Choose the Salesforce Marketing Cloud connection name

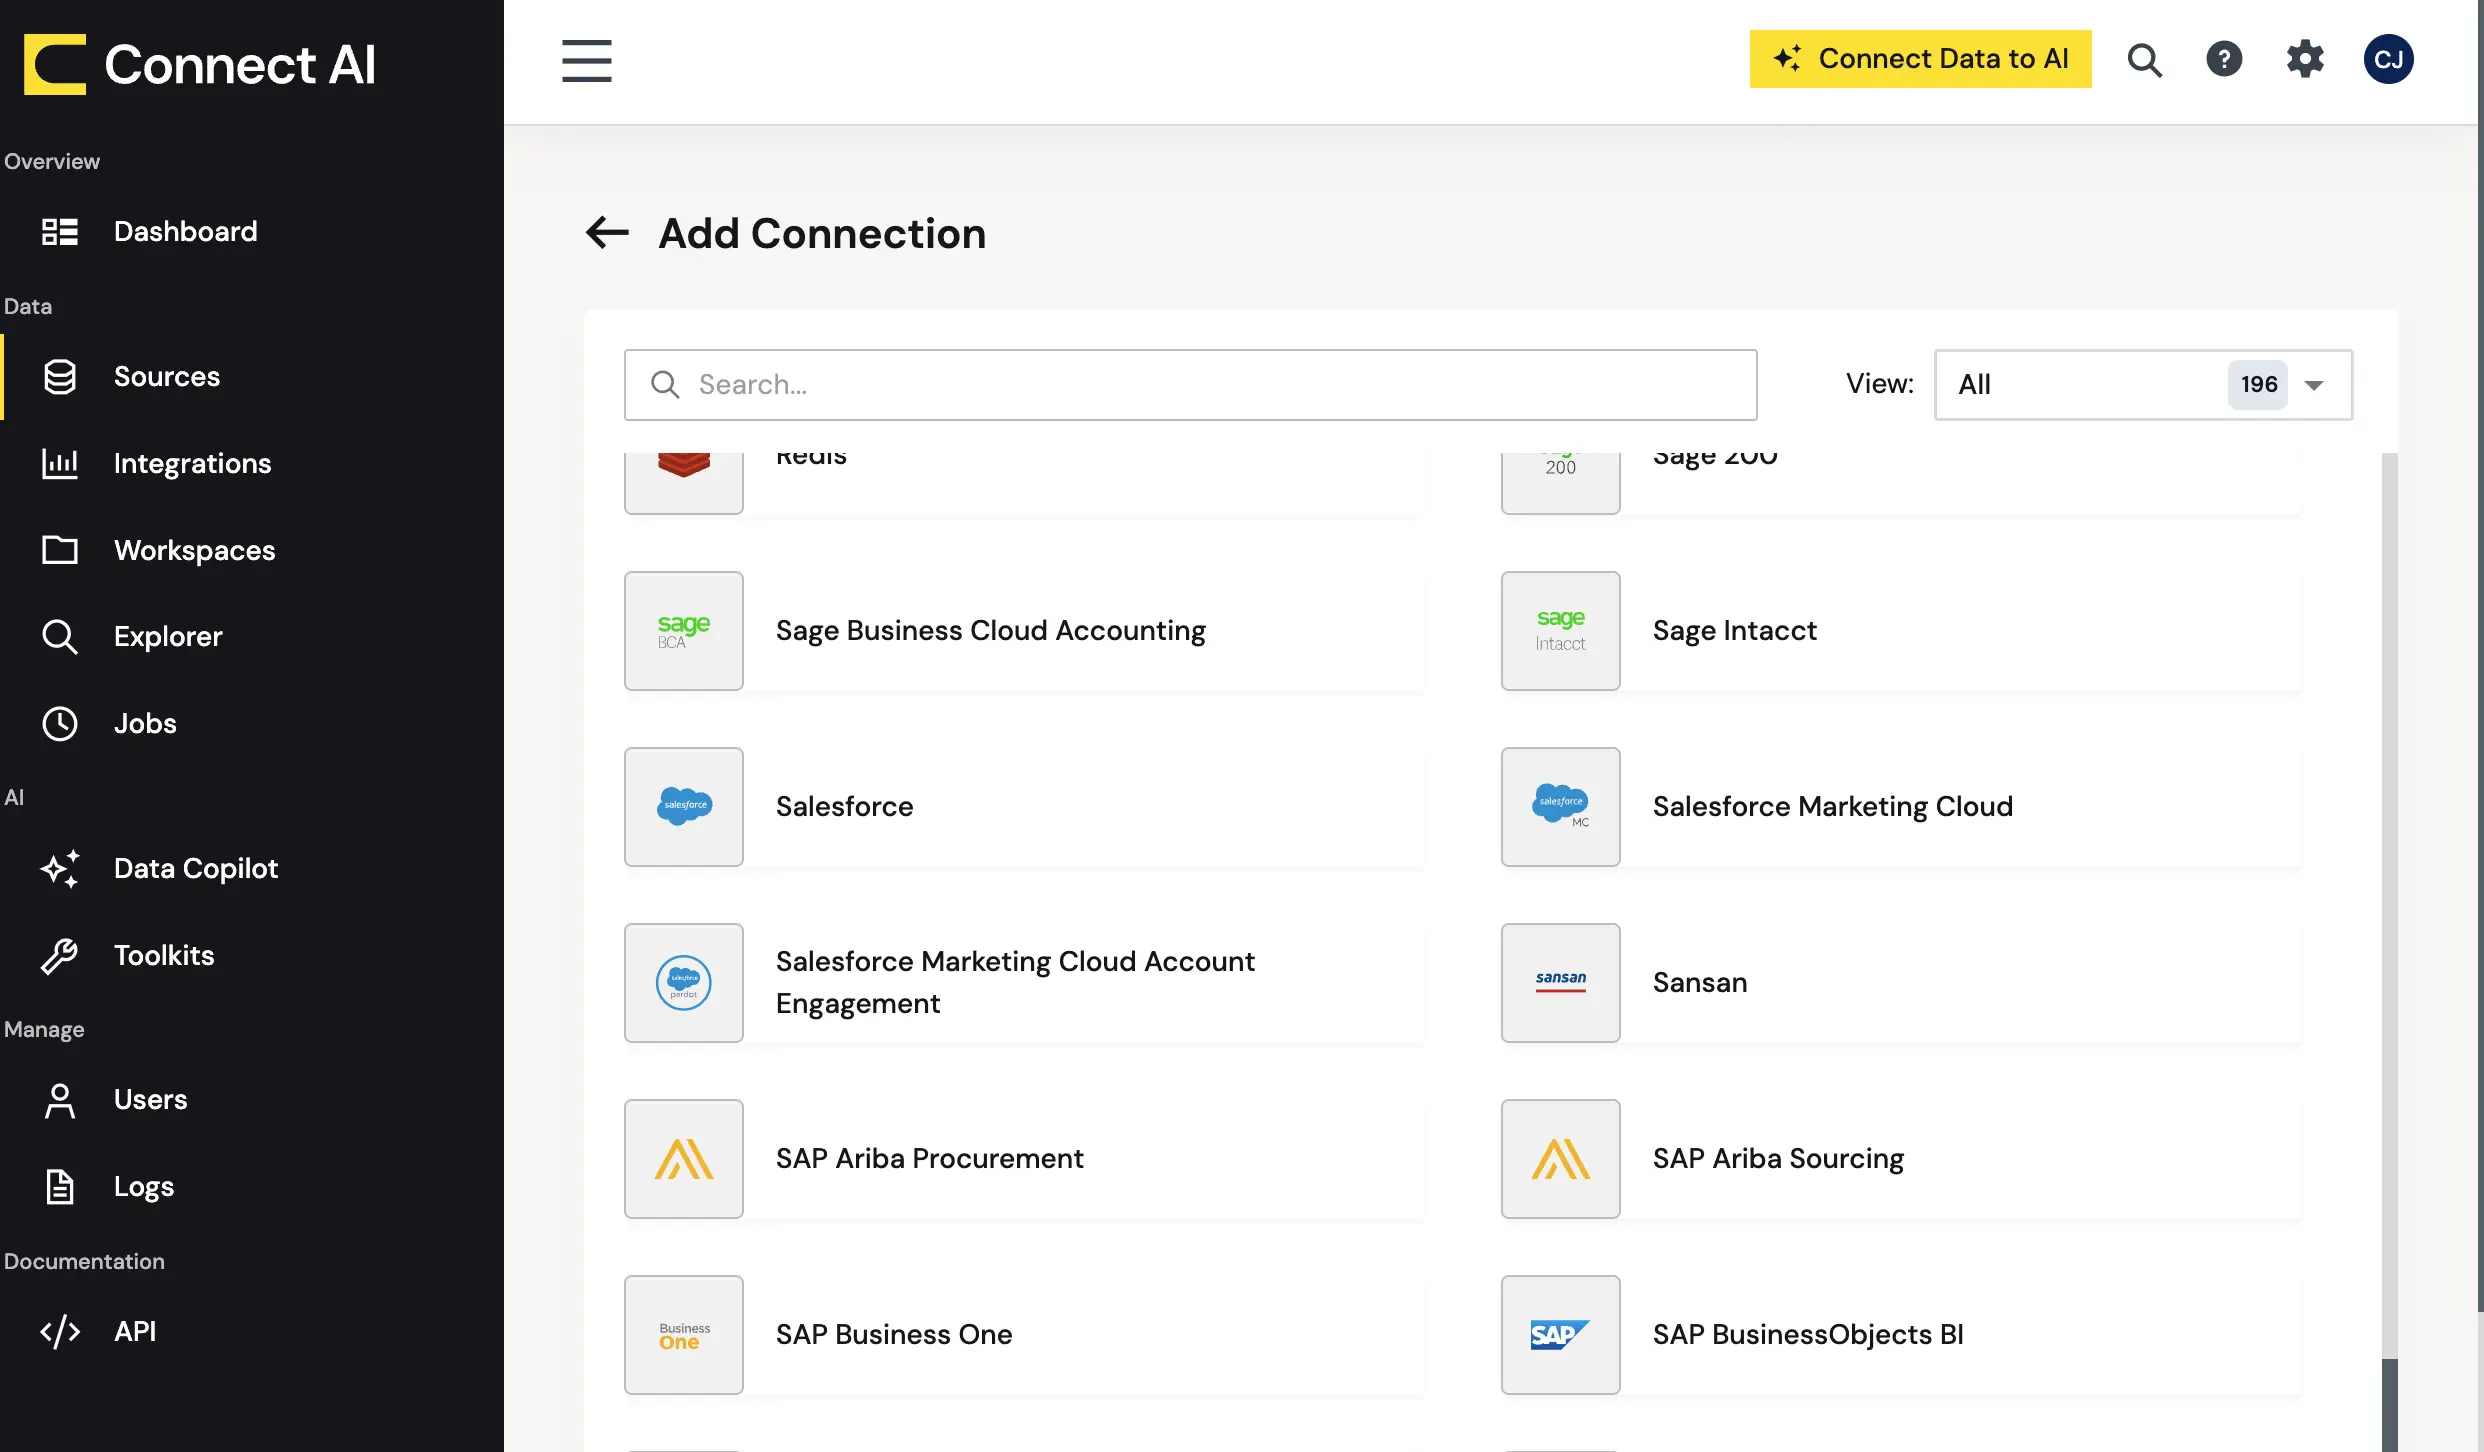click(1832, 807)
